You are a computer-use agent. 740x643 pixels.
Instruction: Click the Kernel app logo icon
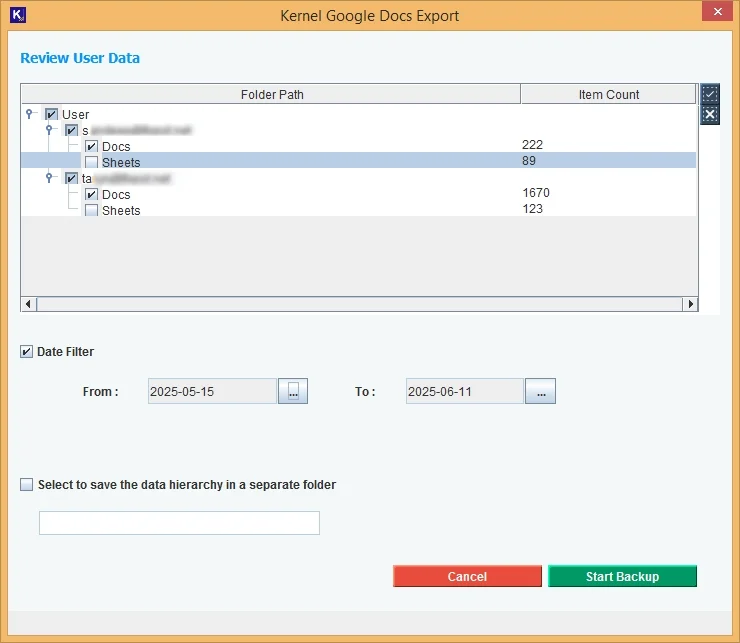pos(17,15)
